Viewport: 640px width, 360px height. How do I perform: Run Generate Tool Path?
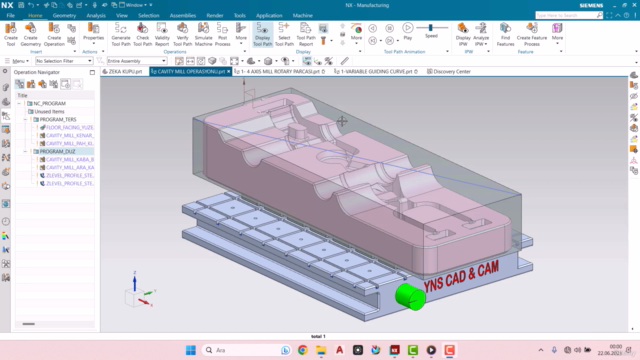point(121,34)
